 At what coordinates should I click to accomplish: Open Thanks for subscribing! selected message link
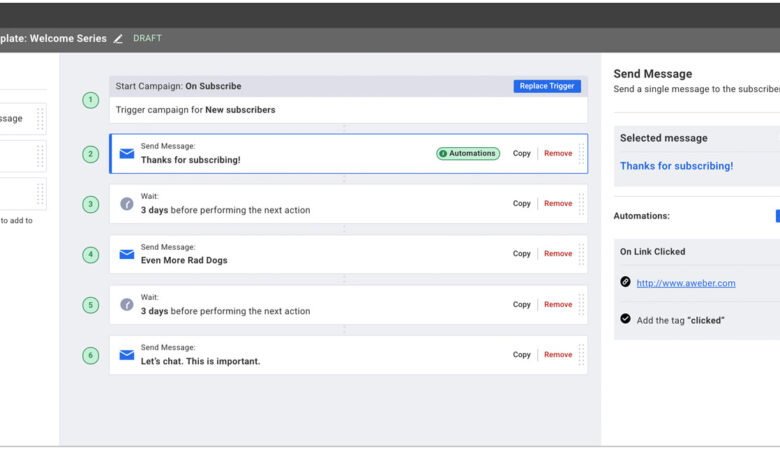point(676,166)
